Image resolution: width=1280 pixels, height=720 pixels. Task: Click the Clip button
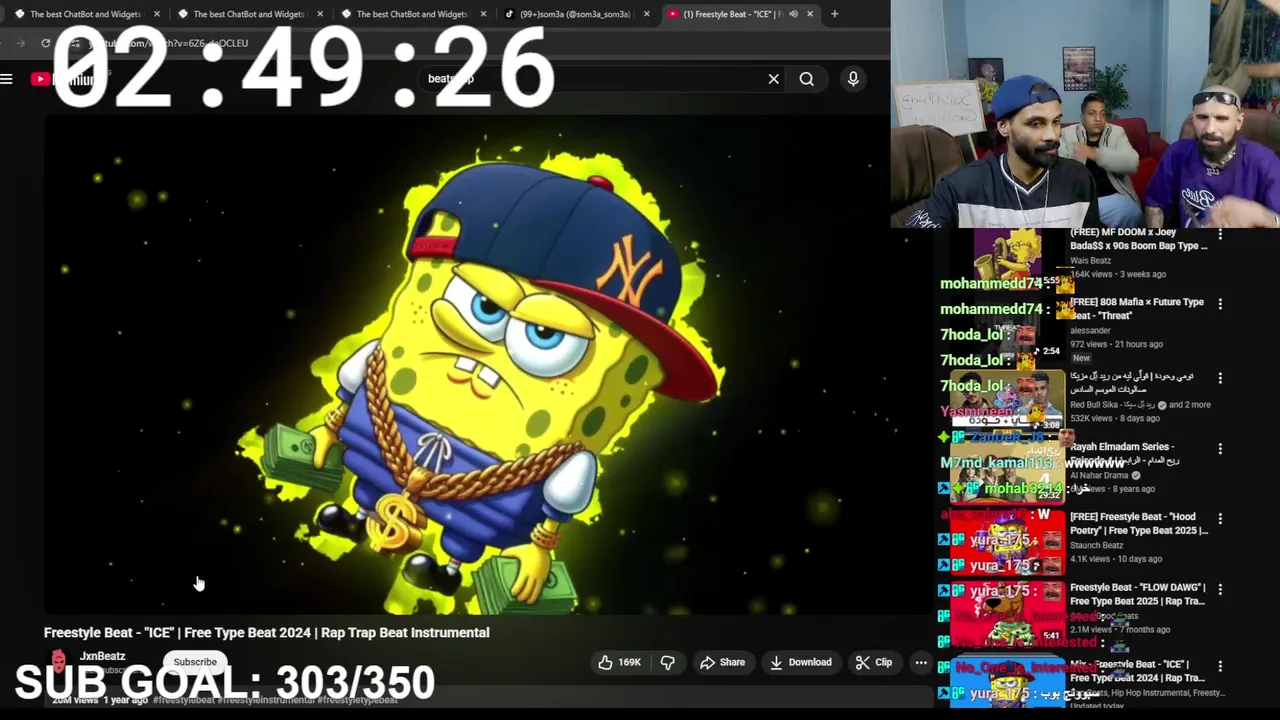tap(874, 662)
